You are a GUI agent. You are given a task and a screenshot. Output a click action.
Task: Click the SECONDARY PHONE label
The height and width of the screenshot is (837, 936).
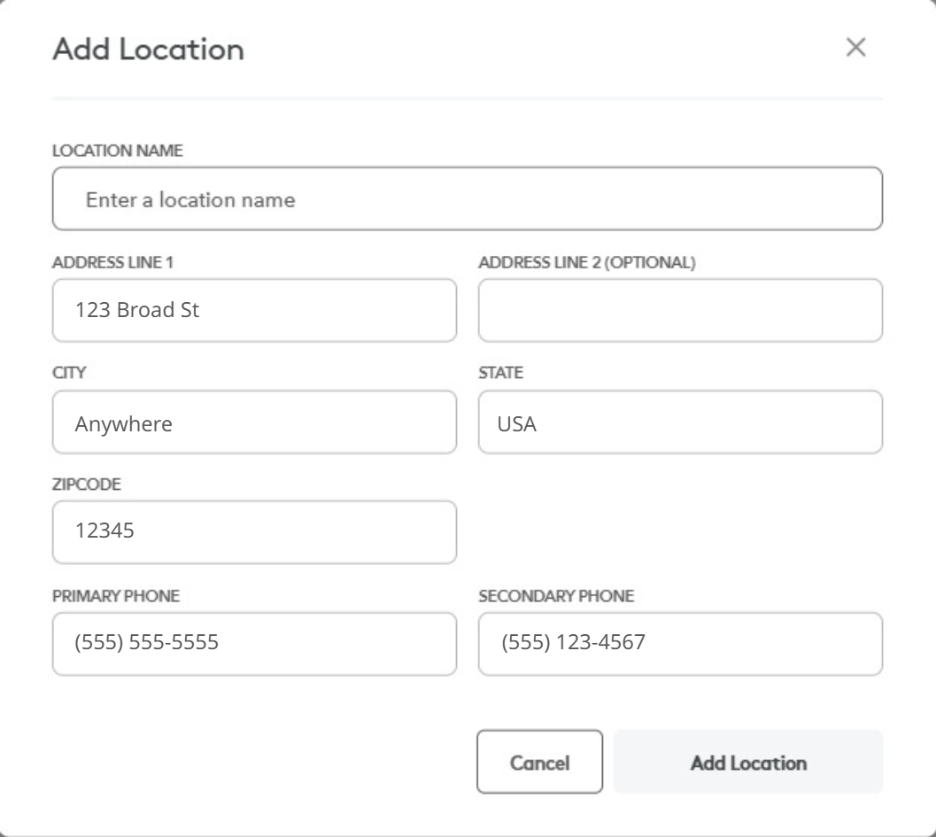(556, 596)
